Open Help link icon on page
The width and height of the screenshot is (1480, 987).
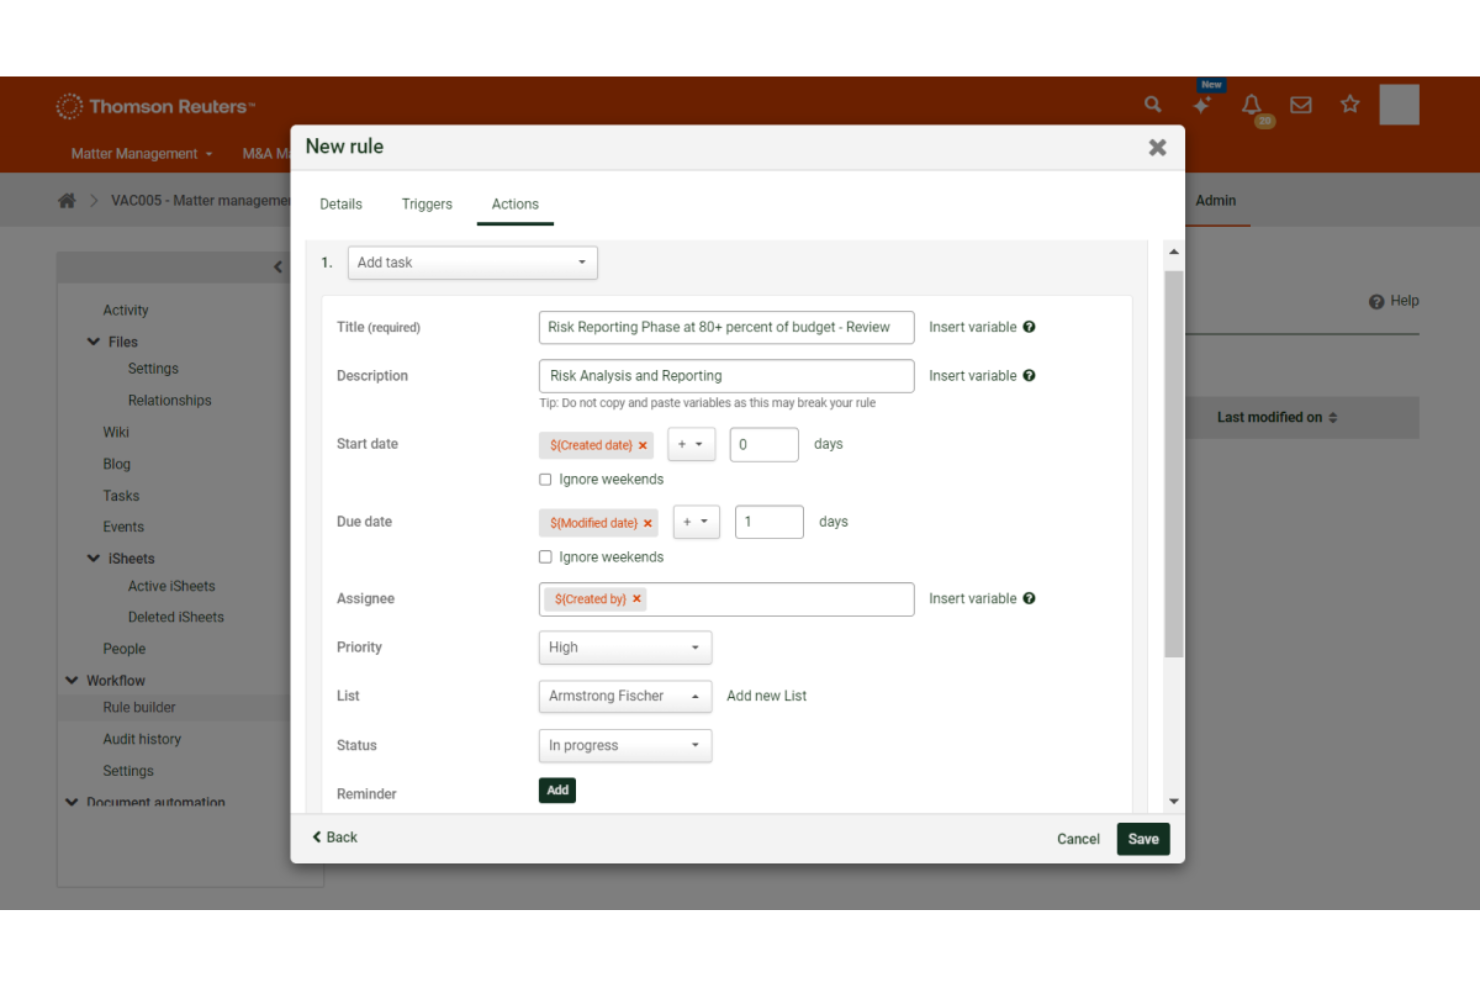(1376, 301)
